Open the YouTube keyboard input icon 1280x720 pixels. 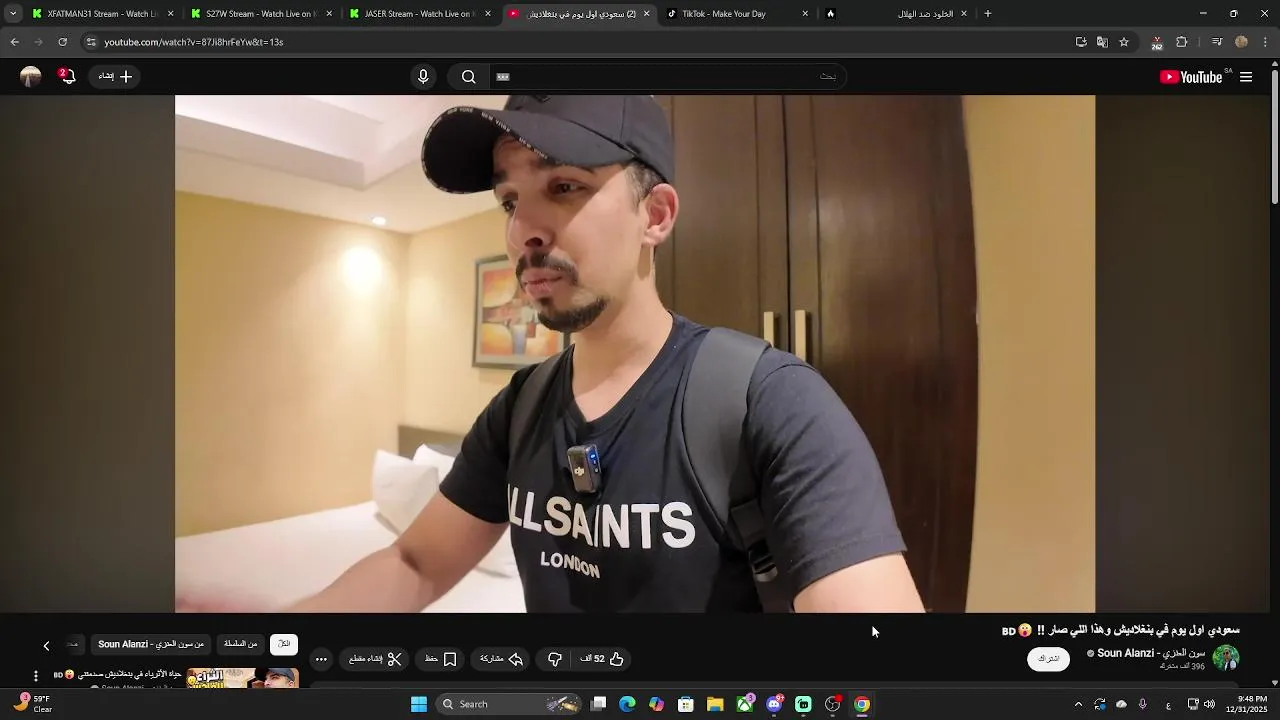tap(503, 77)
